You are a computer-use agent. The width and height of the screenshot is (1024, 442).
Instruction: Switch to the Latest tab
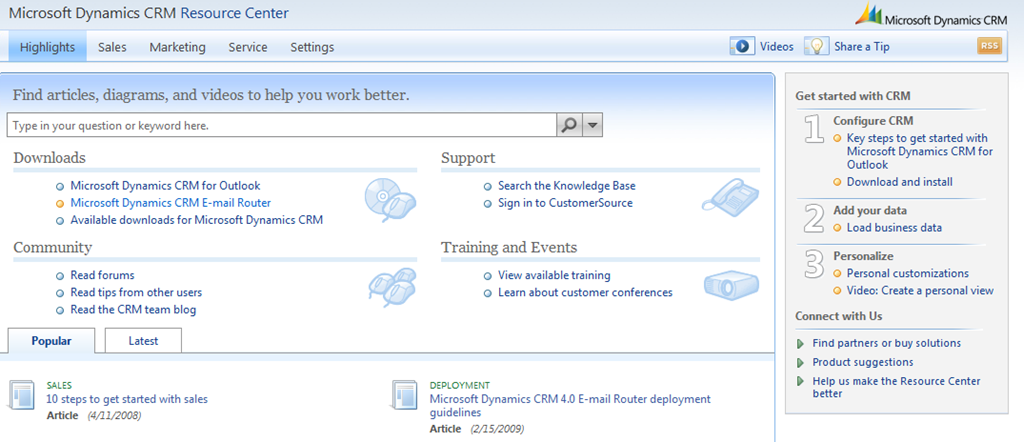click(143, 341)
